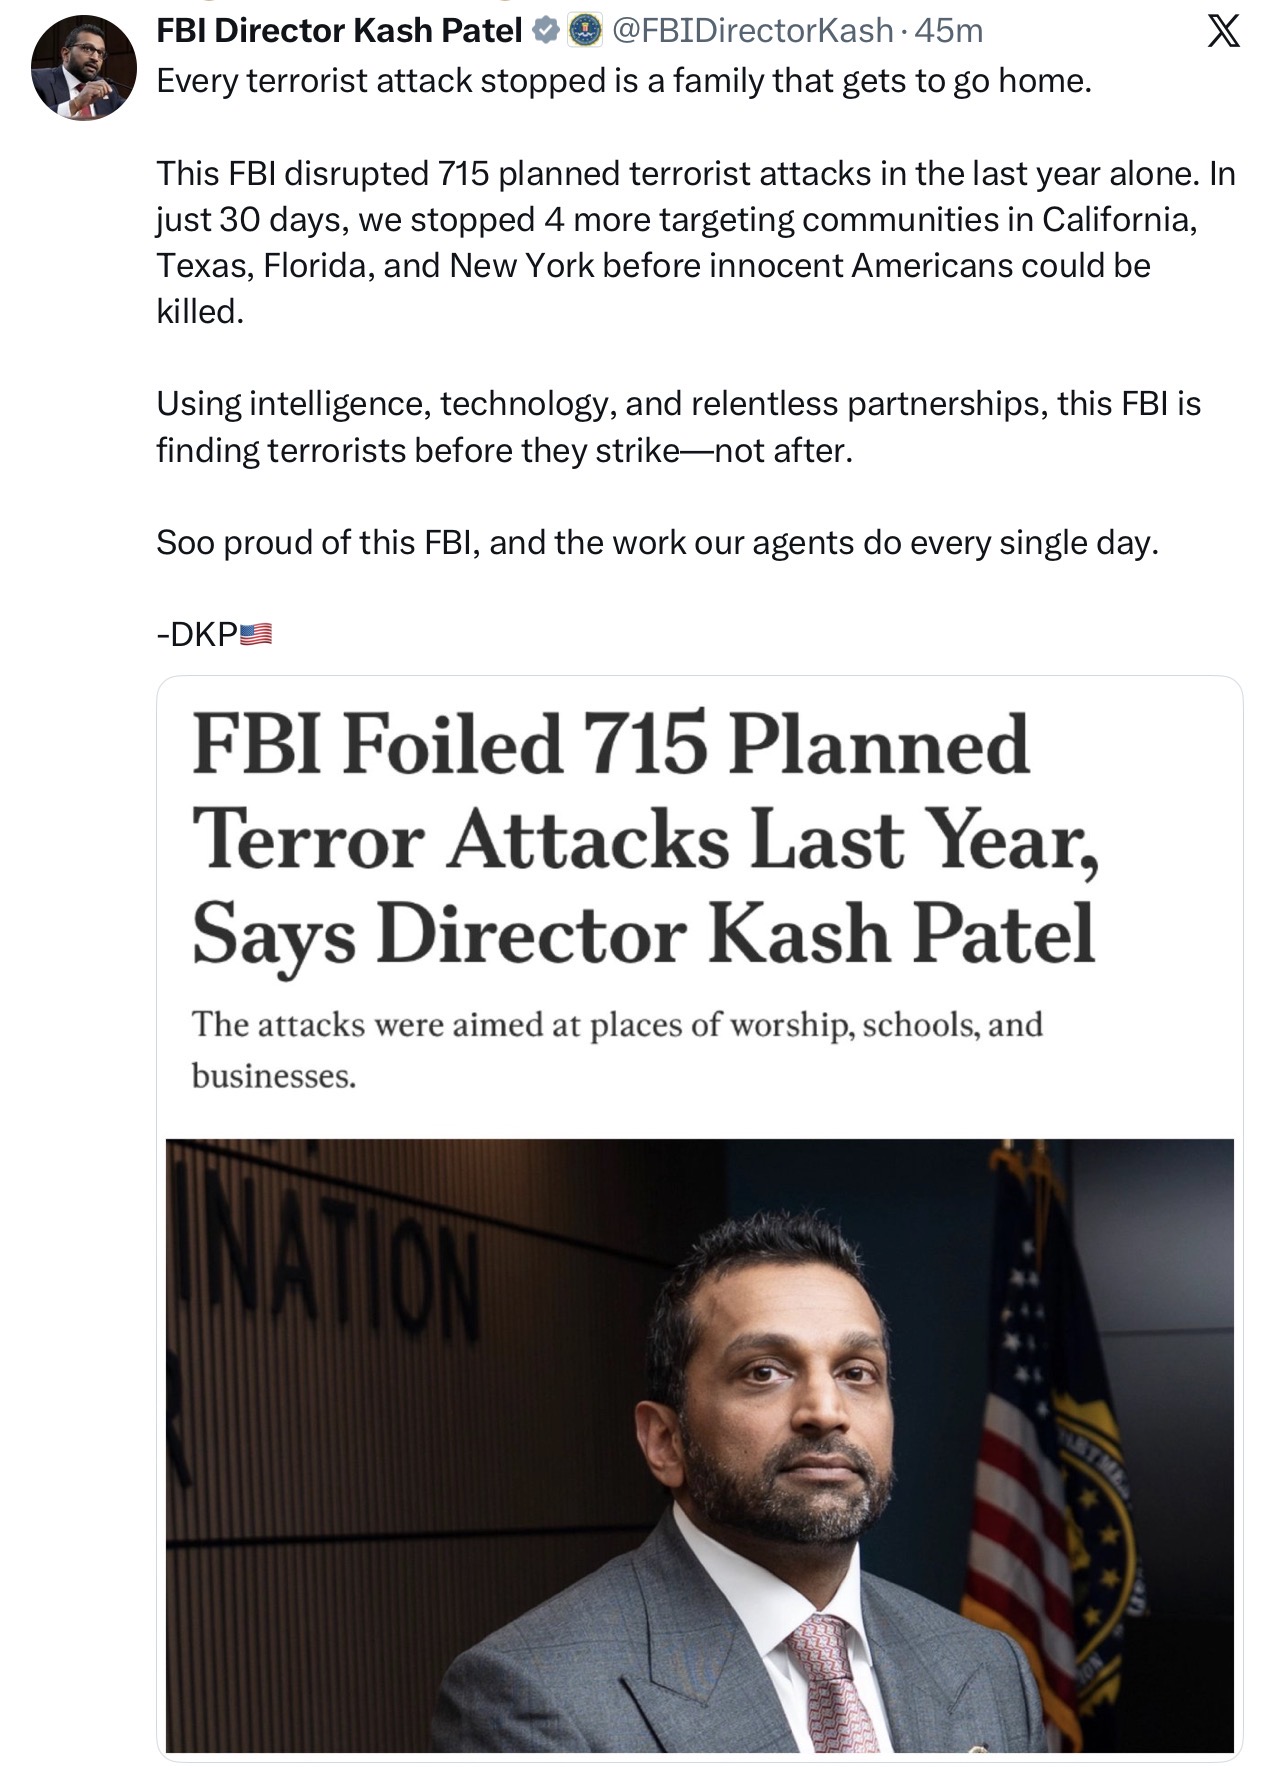This screenshot has height=1779, width=1268.
Task: Click the US flag emoji after -DKP
Action: tap(256, 634)
